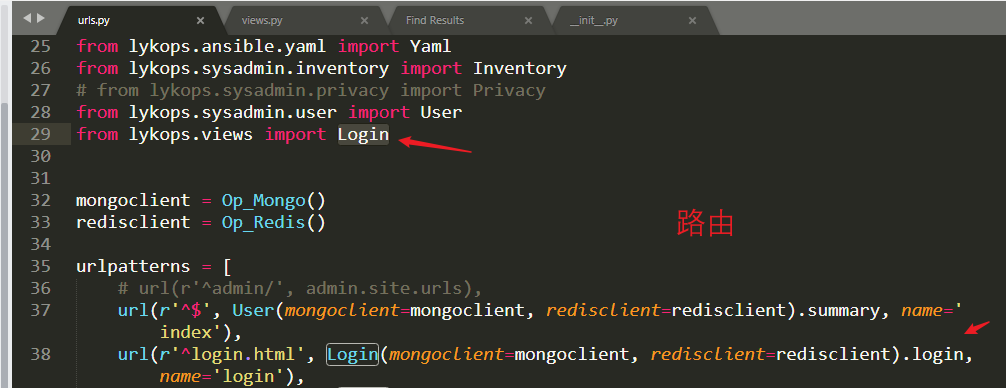Click line number 29 in the gutter
The height and width of the screenshot is (388, 1006).
(x=40, y=135)
